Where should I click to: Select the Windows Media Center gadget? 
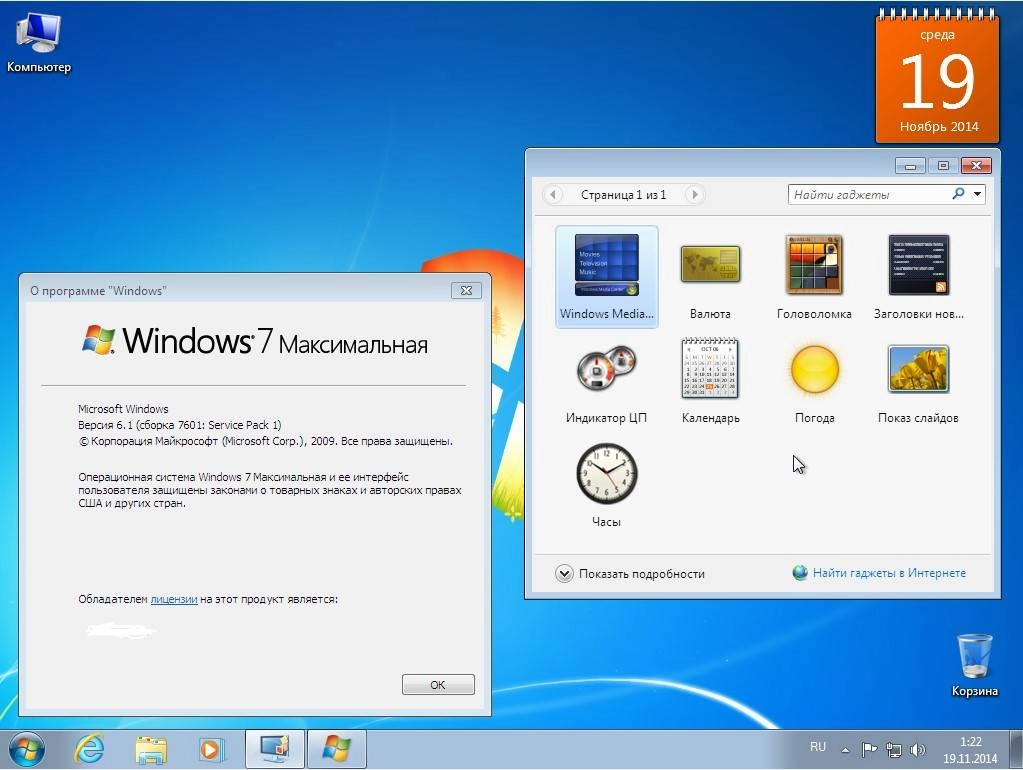tap(607, 277)
